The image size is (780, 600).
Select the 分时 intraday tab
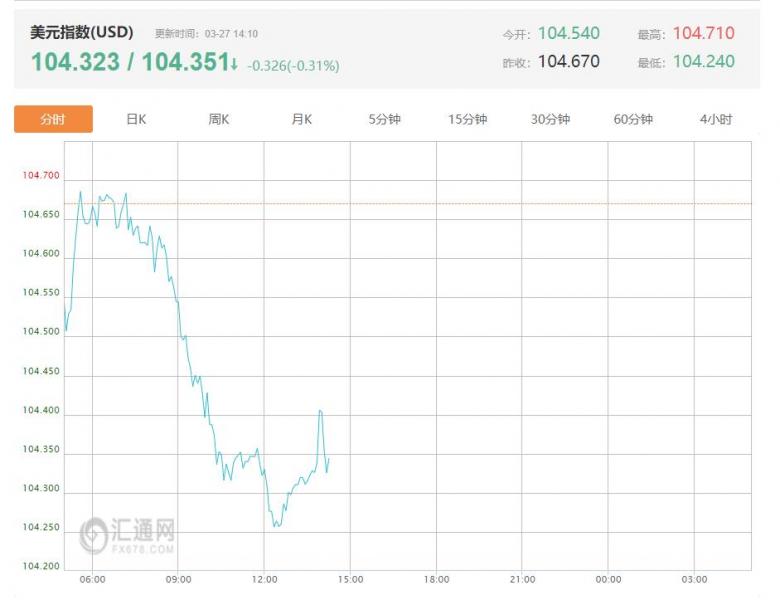53,119
